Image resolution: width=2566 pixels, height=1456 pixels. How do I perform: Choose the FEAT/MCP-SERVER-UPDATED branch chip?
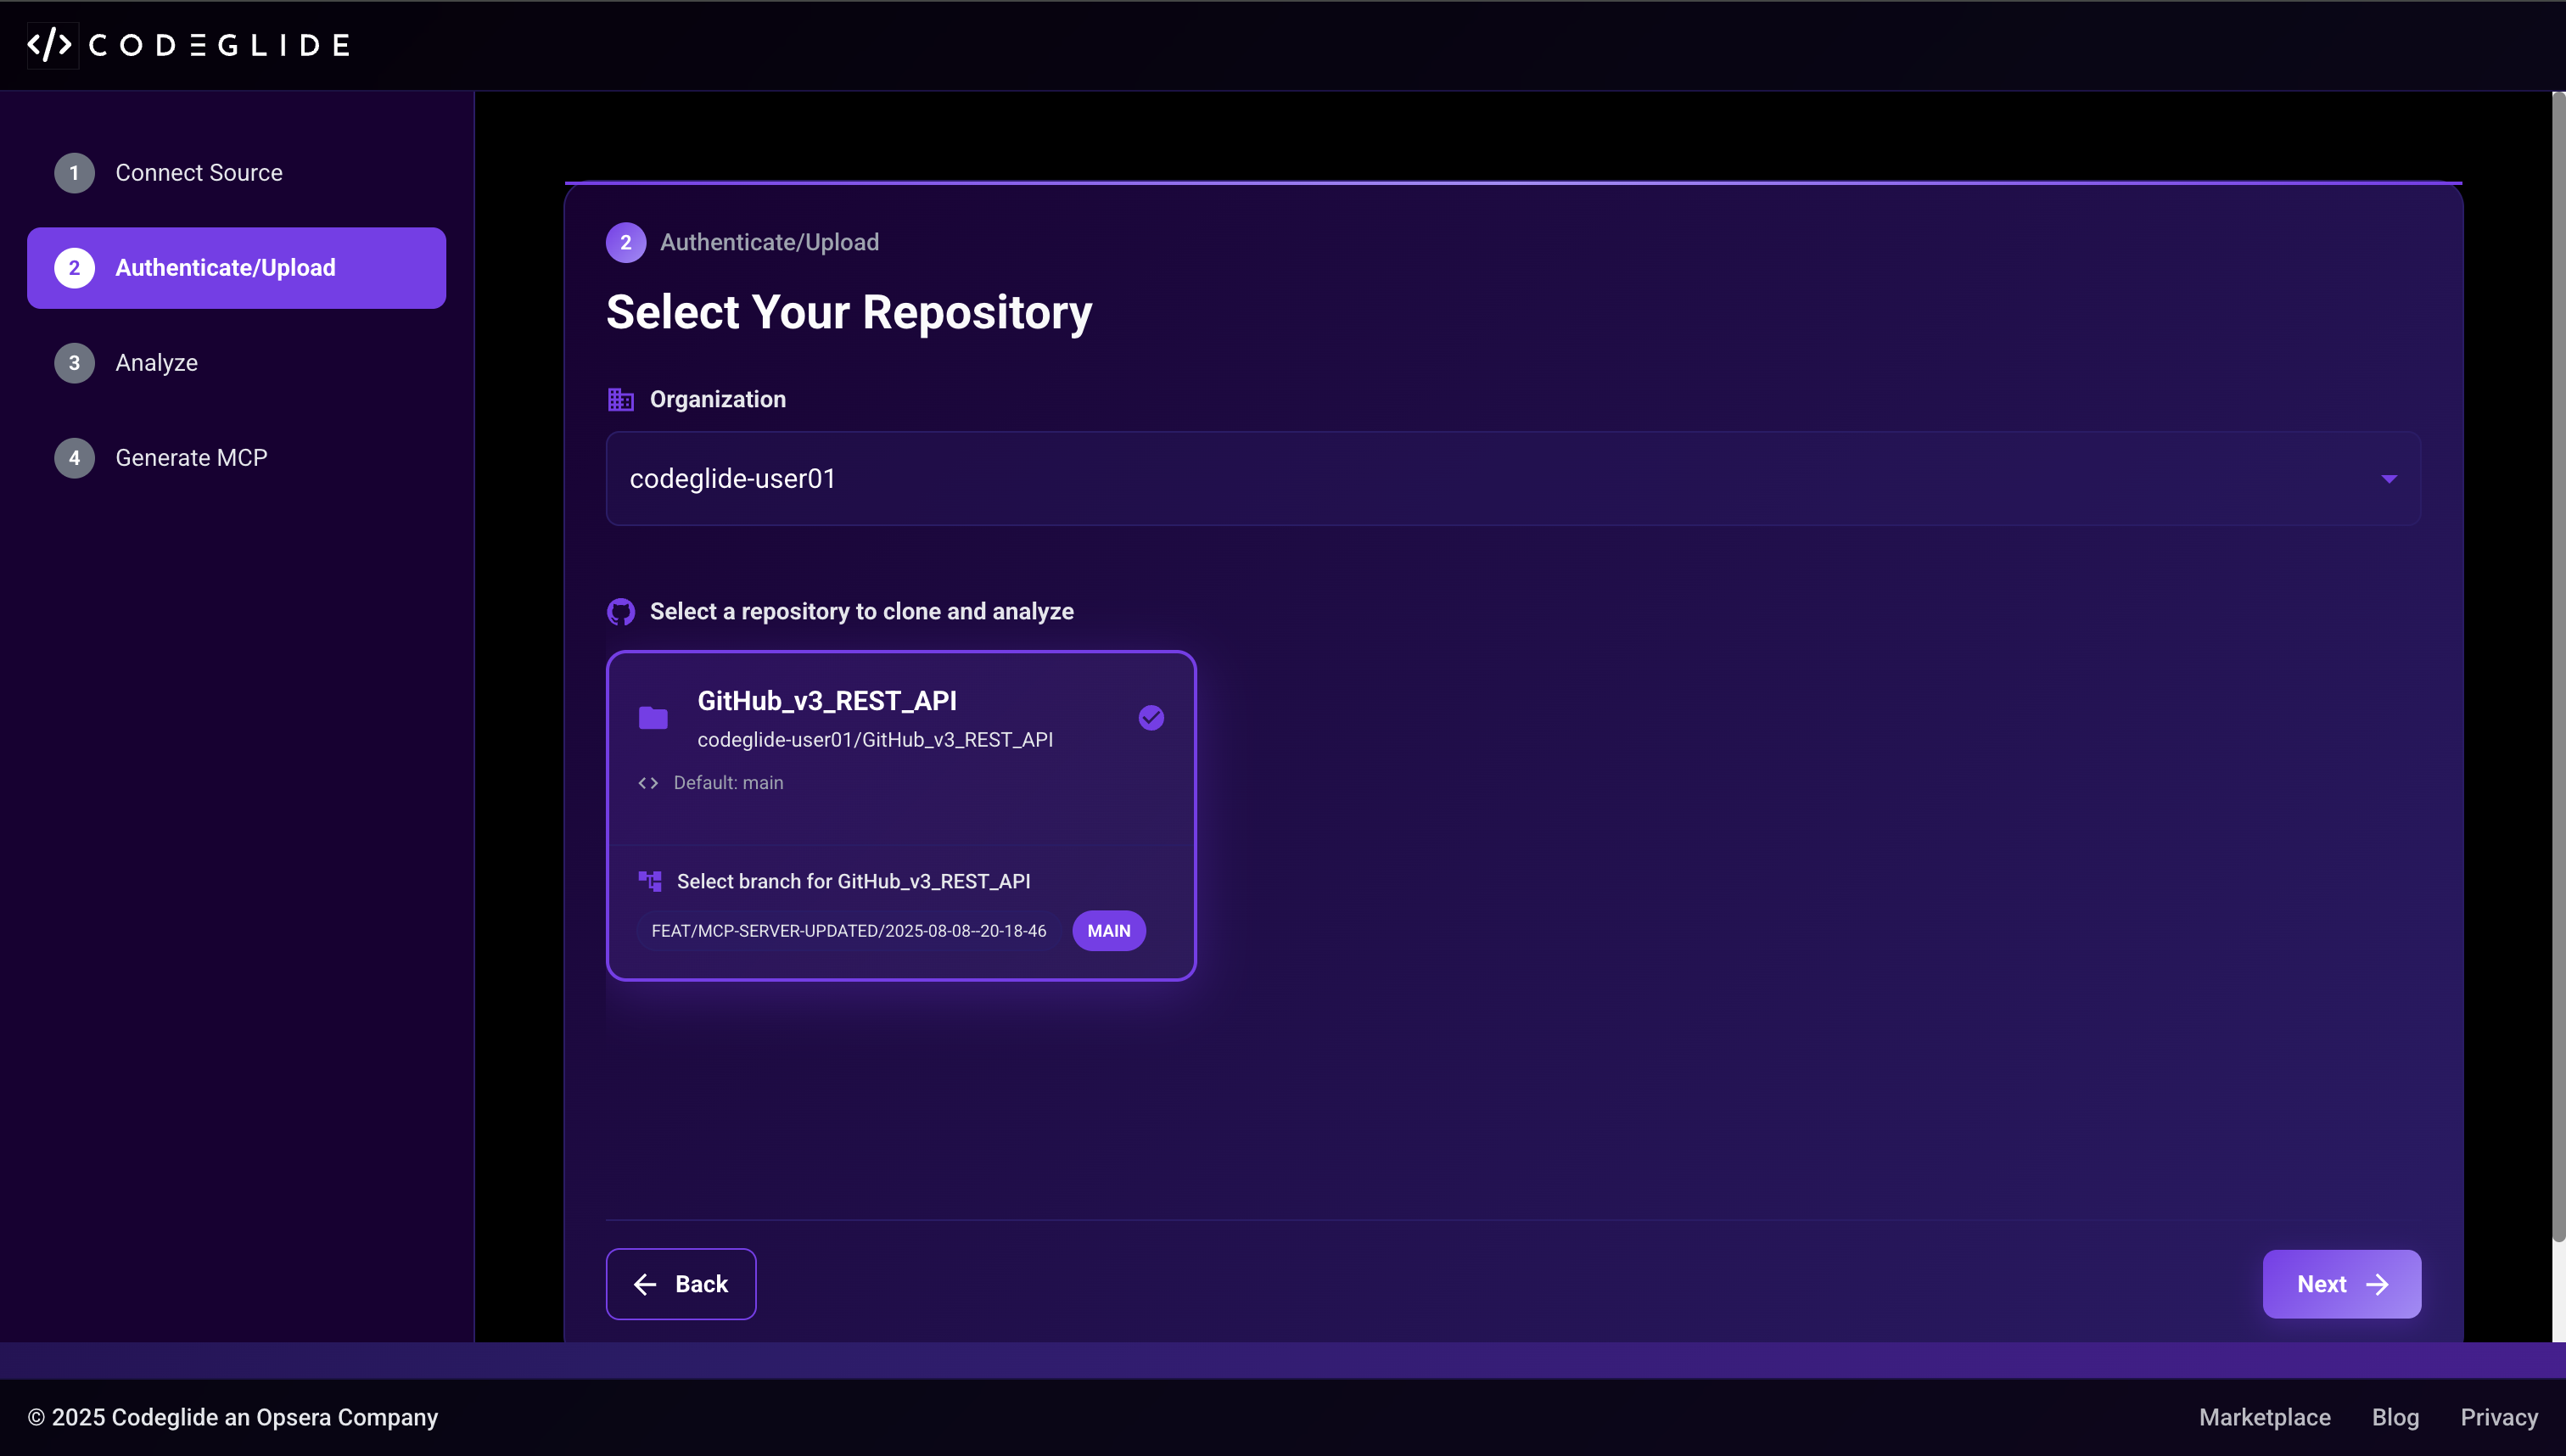[x=848, y=931]
